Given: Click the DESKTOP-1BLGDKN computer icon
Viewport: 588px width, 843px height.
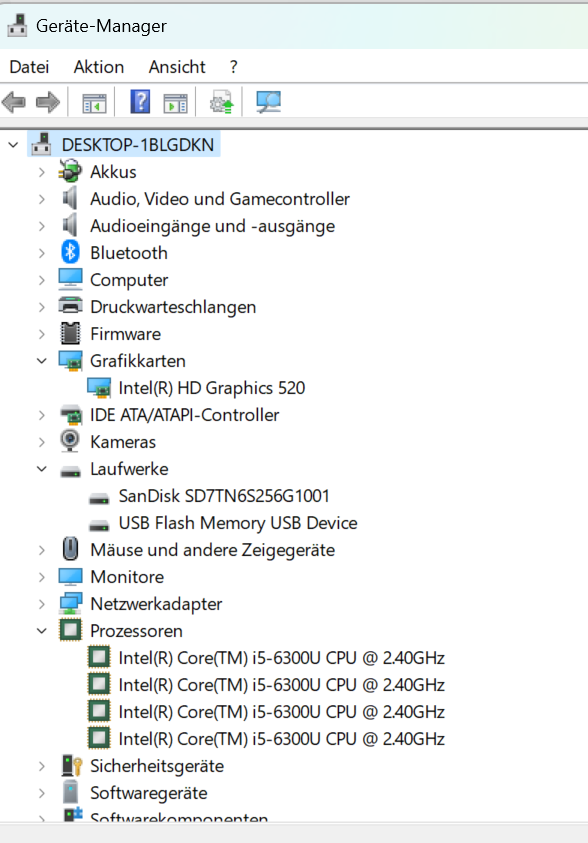Looking at the screenshot, I should (x=41, y=144).
